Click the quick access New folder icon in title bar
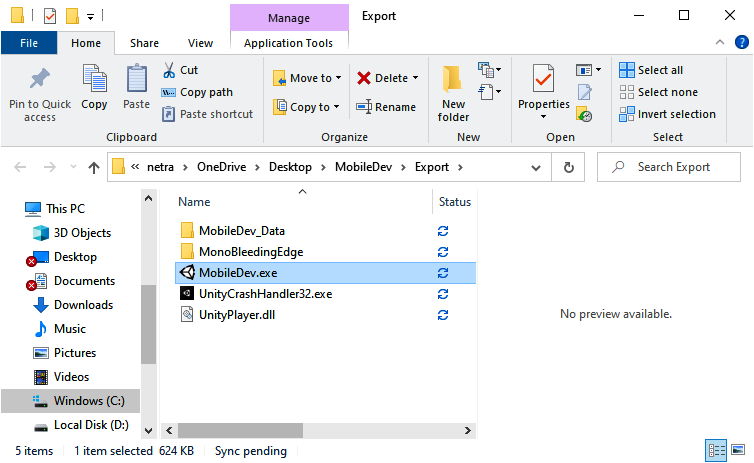 72,16
